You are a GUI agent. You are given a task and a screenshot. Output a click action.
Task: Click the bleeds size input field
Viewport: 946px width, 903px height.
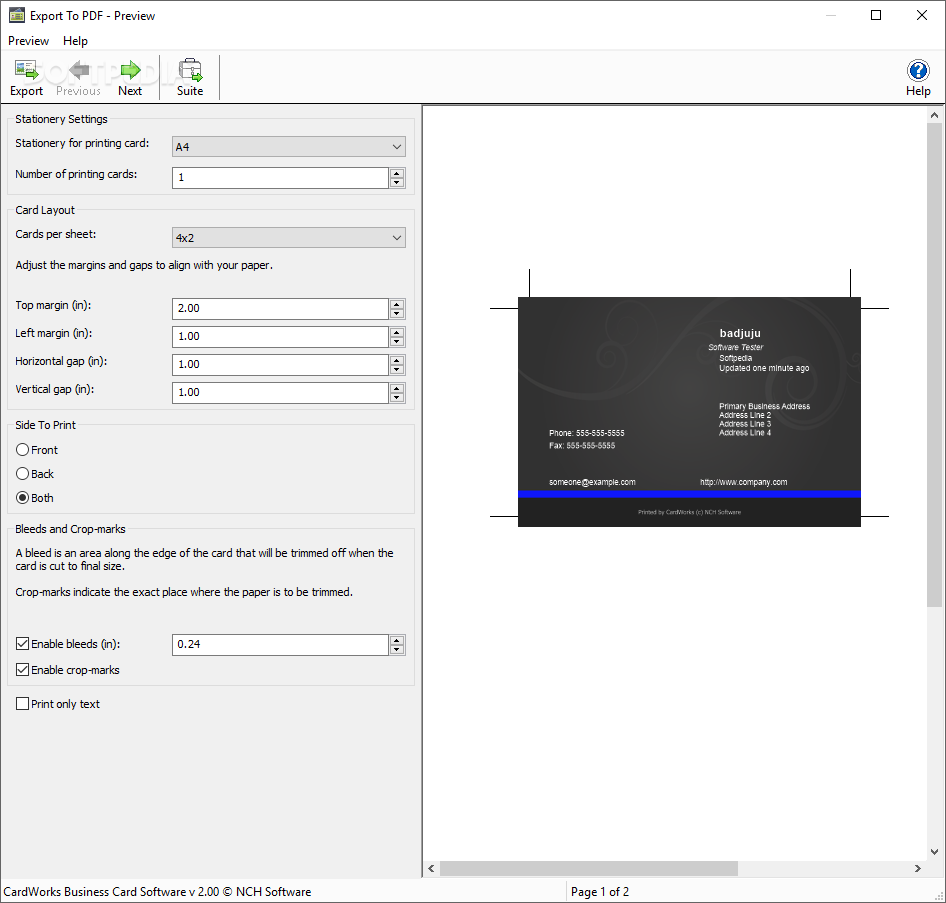280,644
